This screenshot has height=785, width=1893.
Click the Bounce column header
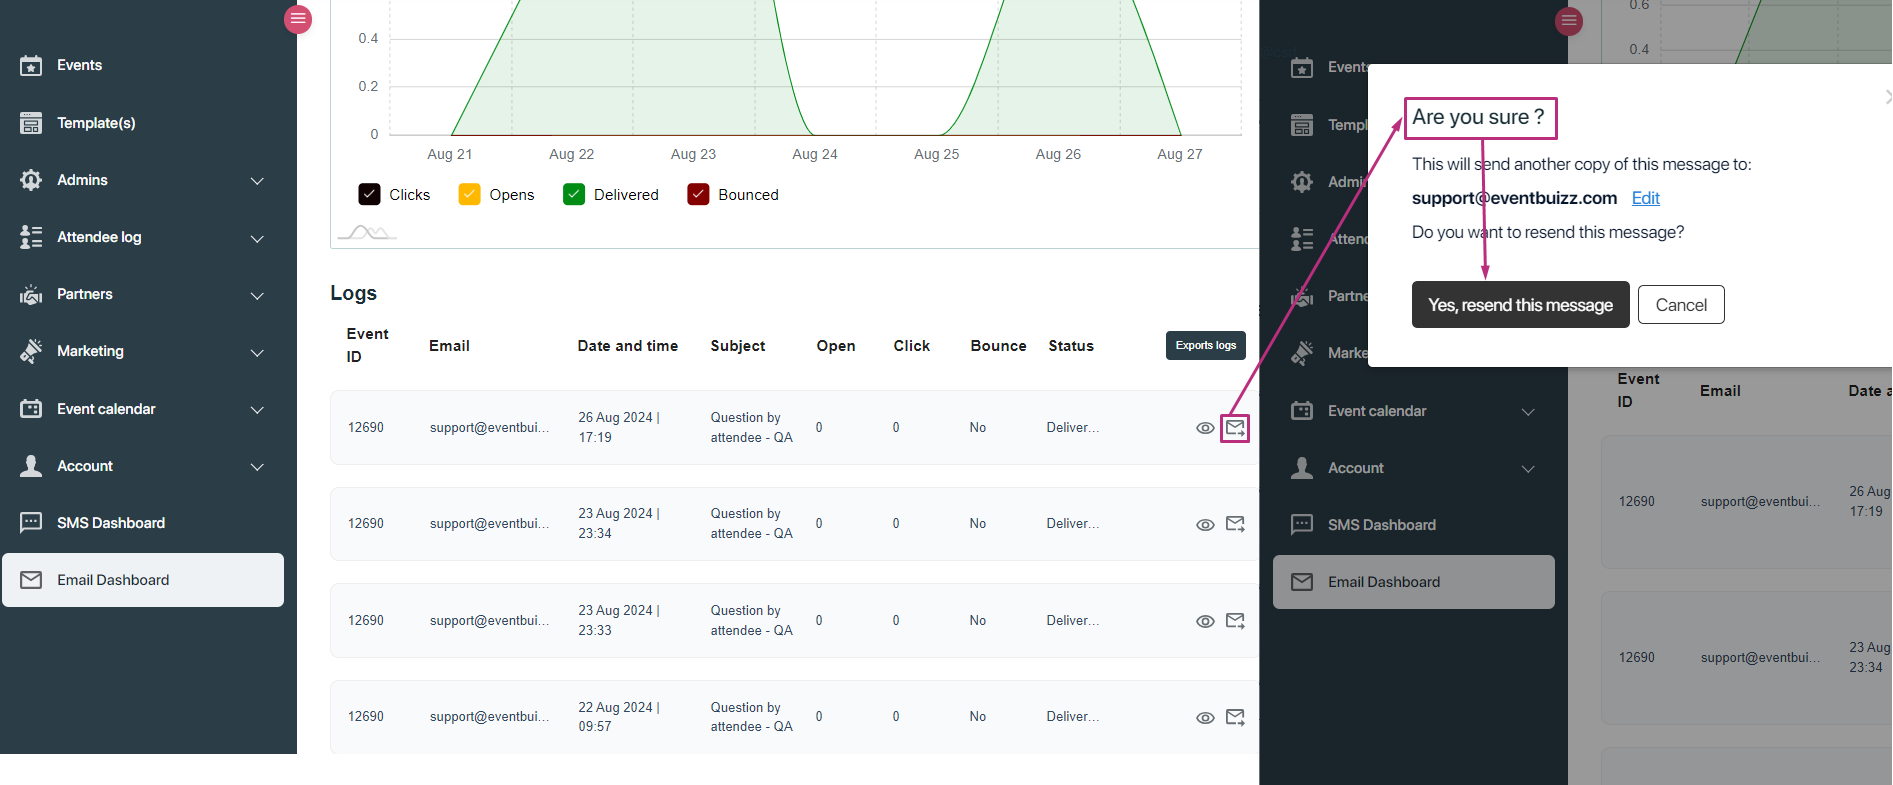pos(998,346)
